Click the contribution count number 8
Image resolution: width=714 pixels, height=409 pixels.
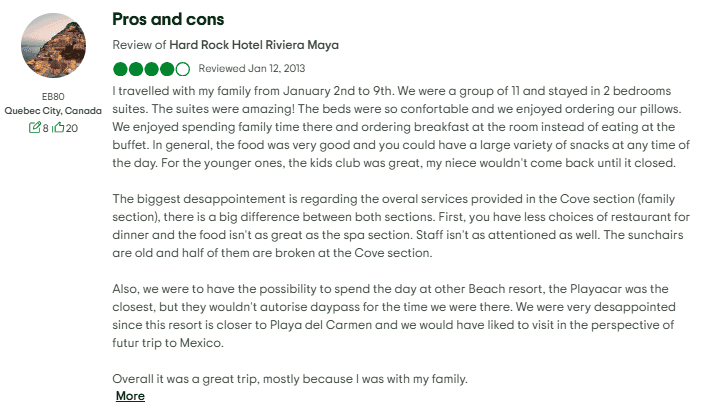[x=45, y=128]
